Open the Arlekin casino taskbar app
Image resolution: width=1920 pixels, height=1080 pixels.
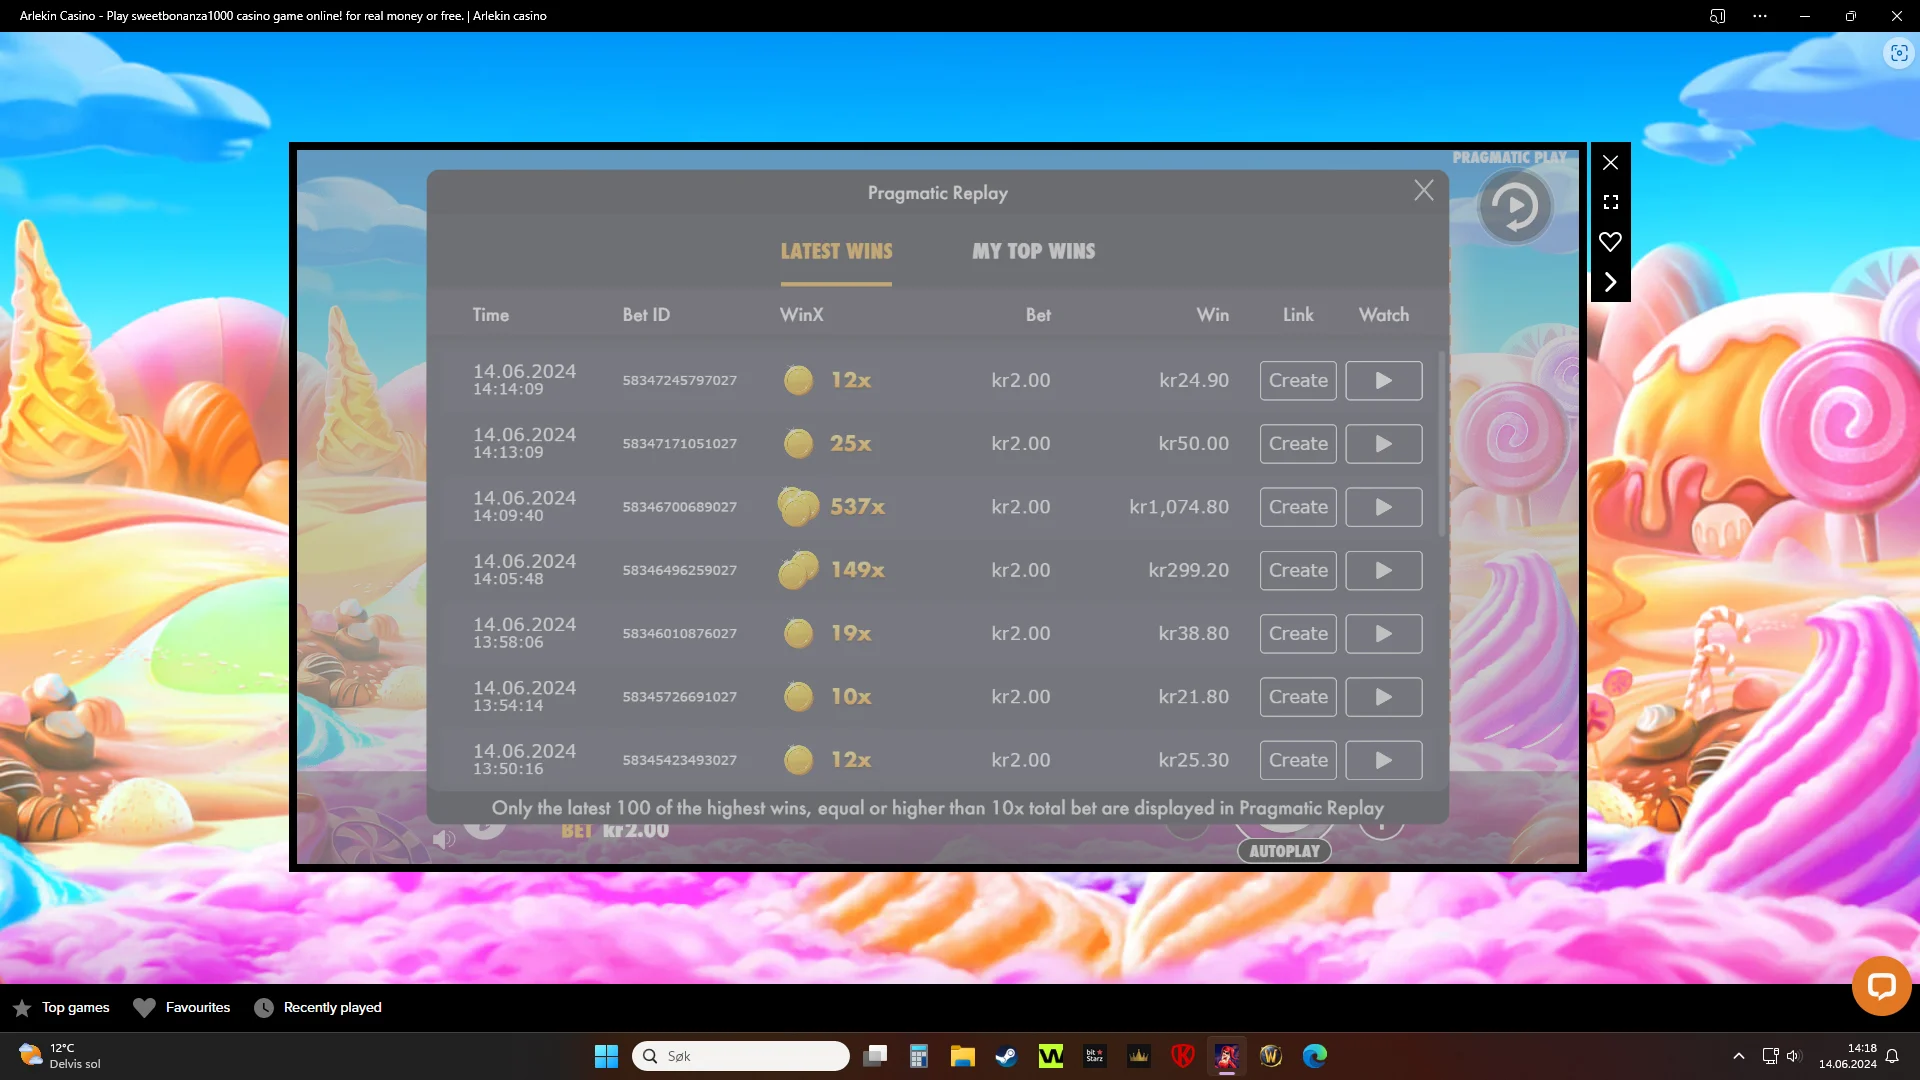click(x=1227, y=1056)
